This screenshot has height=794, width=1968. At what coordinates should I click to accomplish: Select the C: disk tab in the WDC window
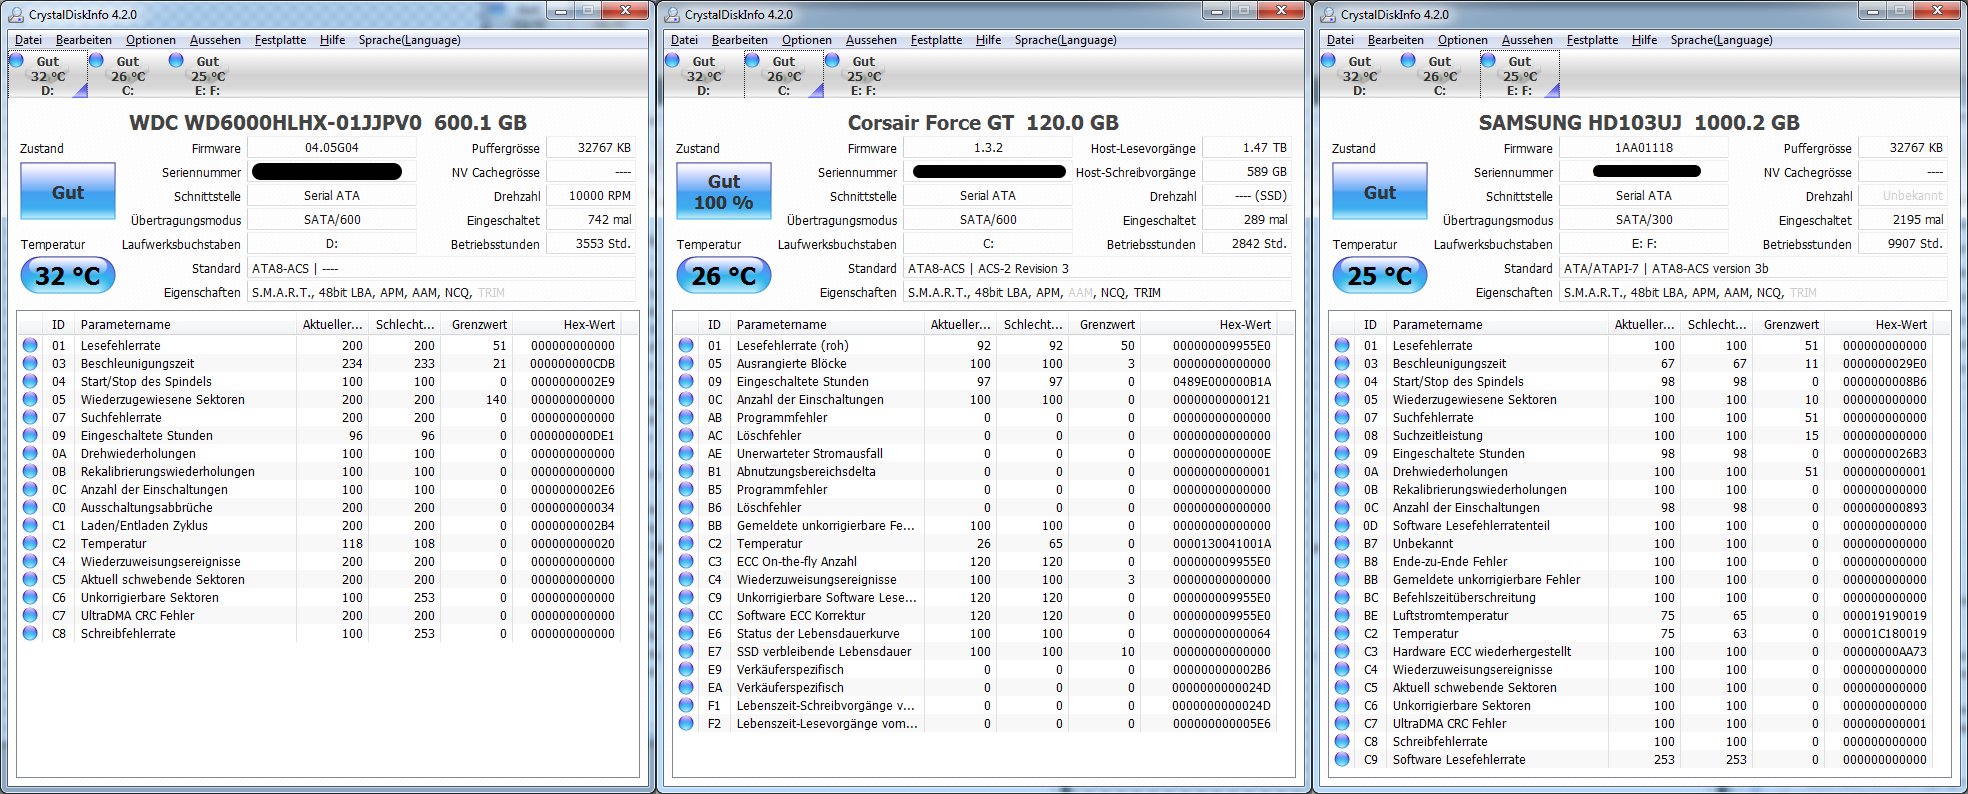tap(128, 75)
